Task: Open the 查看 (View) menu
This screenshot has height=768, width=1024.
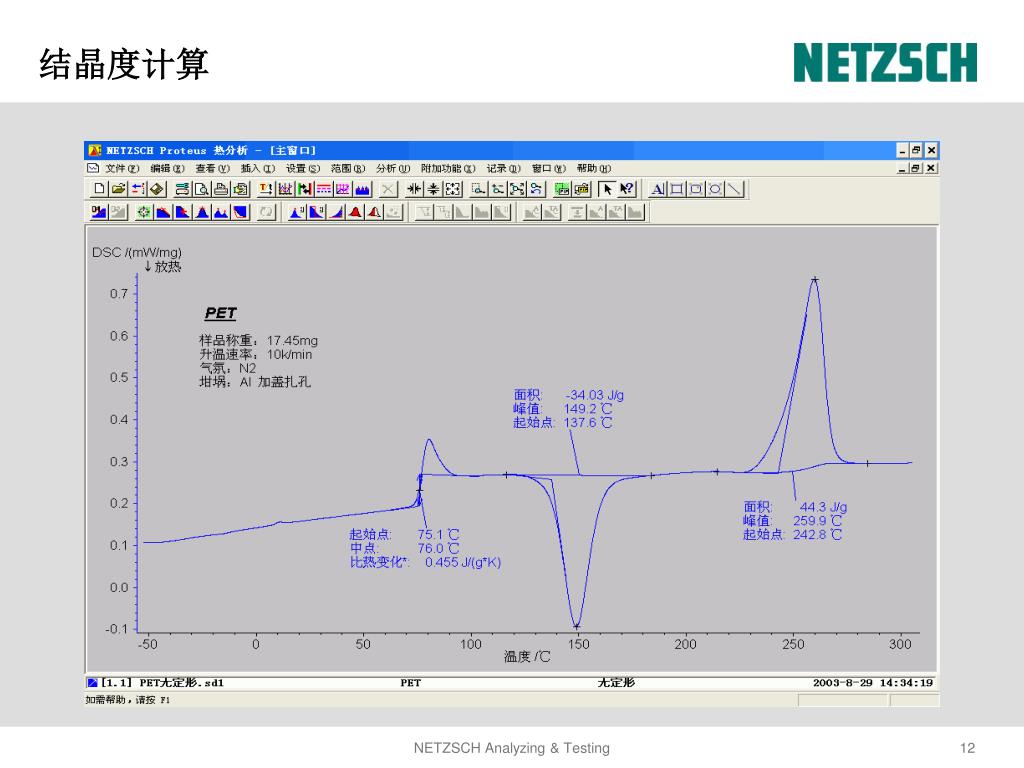Action: pos(212,168)
